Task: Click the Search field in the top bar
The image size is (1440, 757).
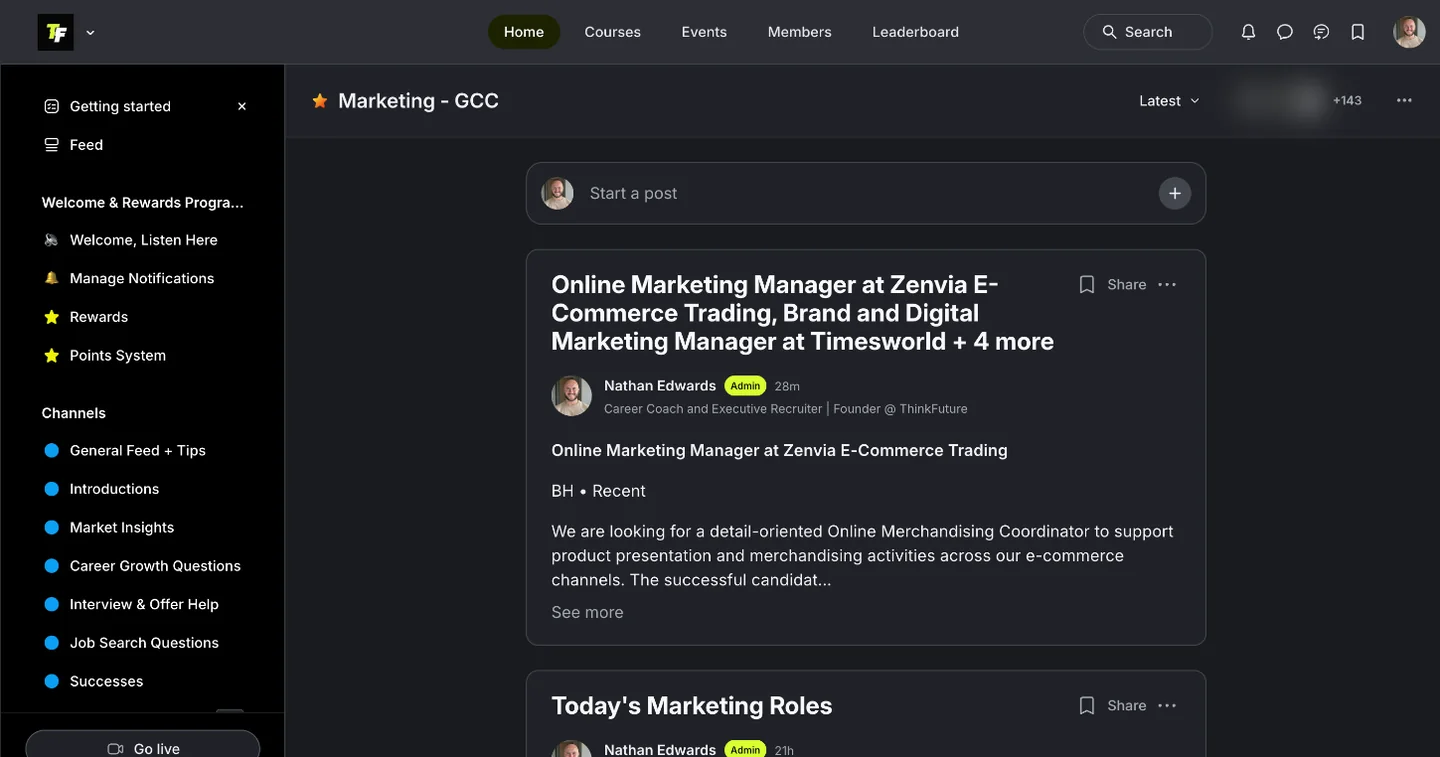Action: coord(1148,32)
